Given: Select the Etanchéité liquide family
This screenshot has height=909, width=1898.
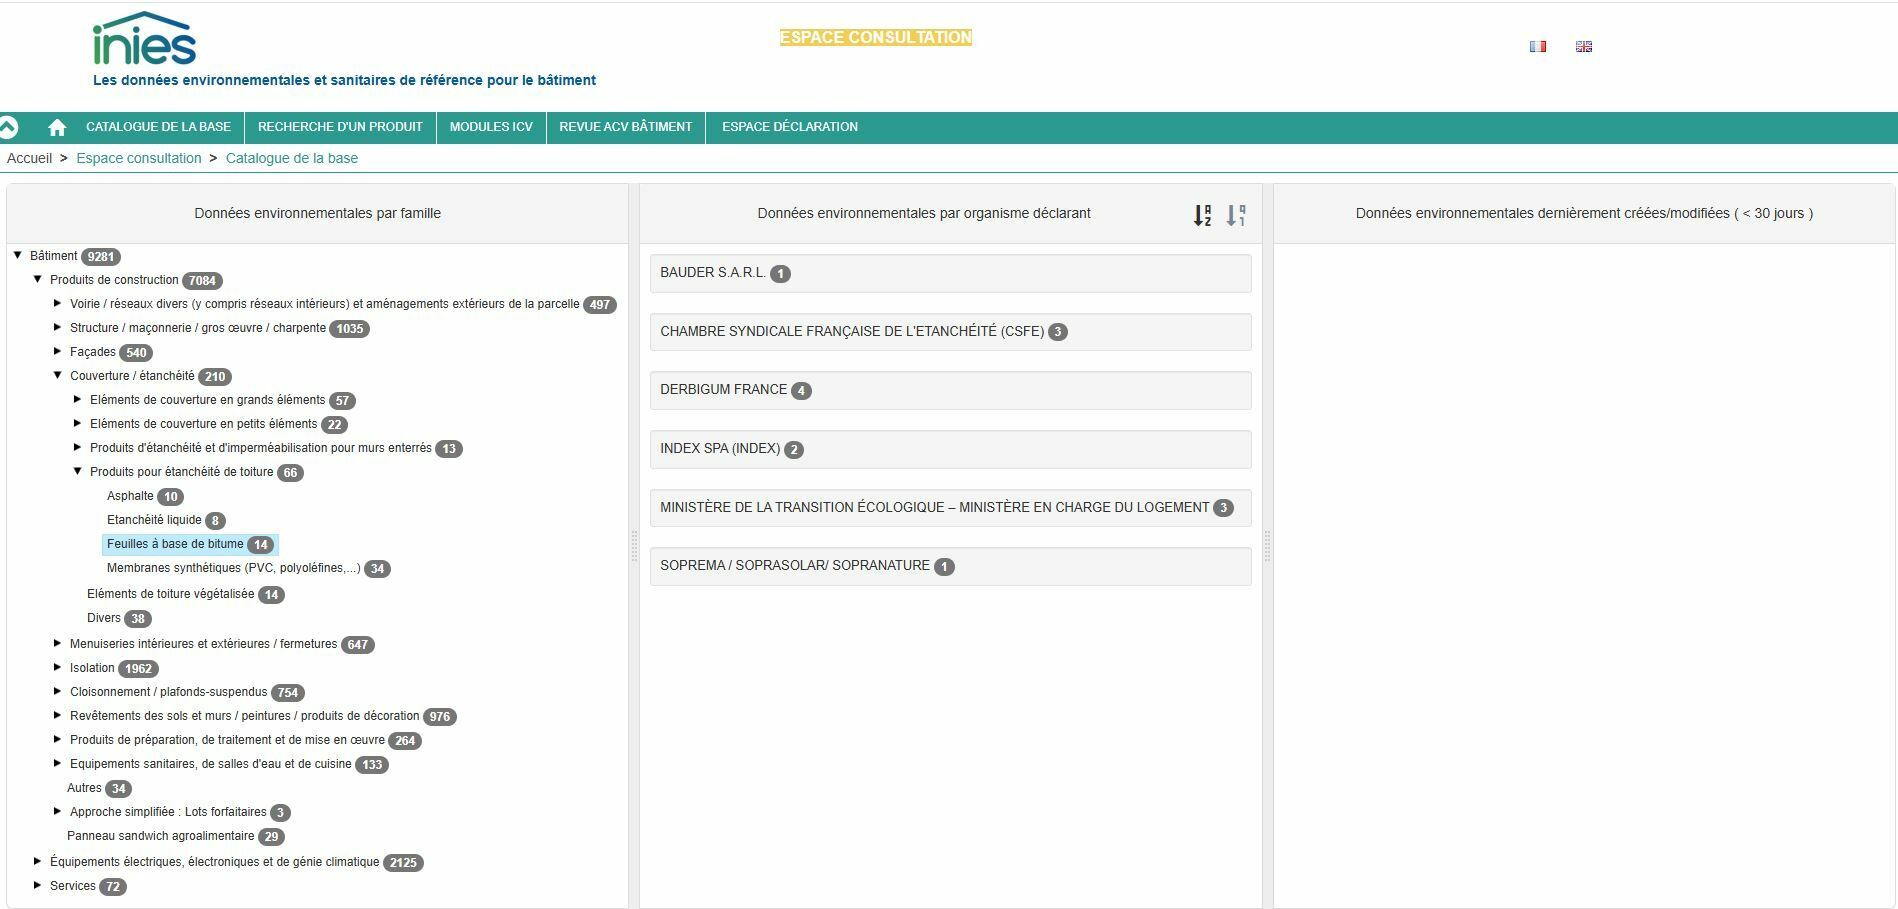Looking at the screenshot, I should (x=154, y=520).
